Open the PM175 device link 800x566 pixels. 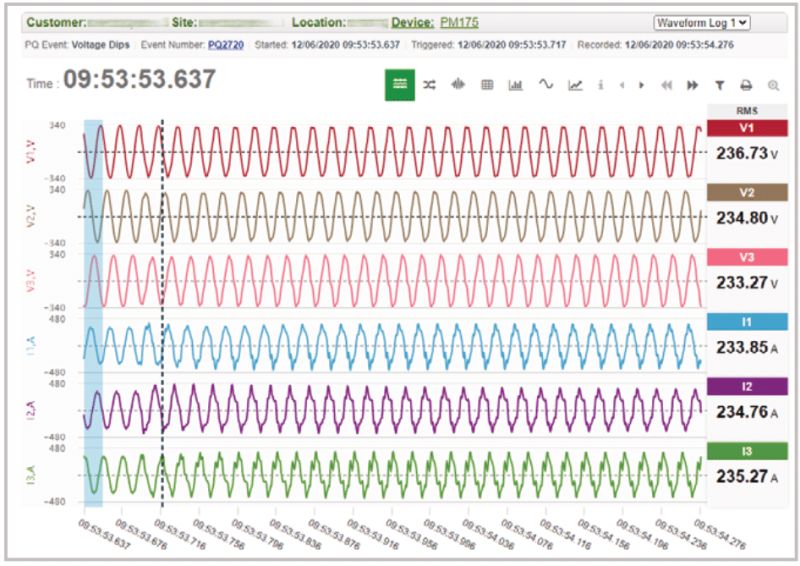[459, 22]
